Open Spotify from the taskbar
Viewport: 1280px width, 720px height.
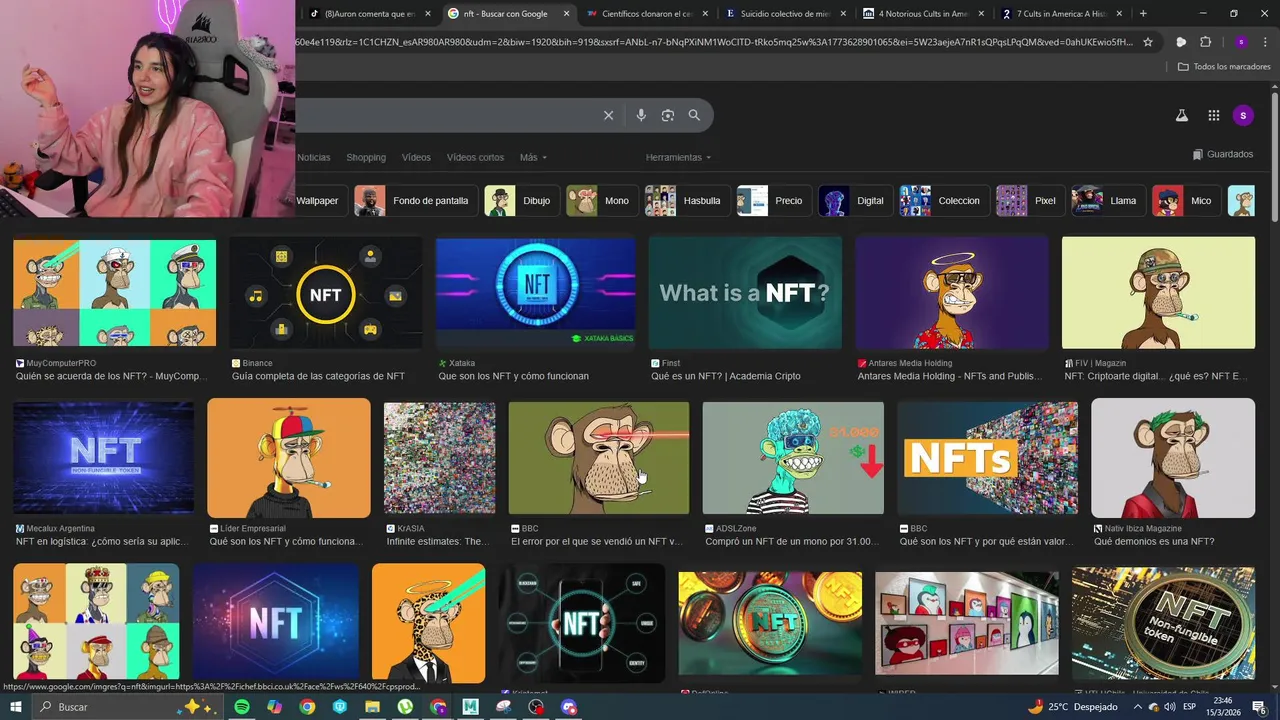242,707
